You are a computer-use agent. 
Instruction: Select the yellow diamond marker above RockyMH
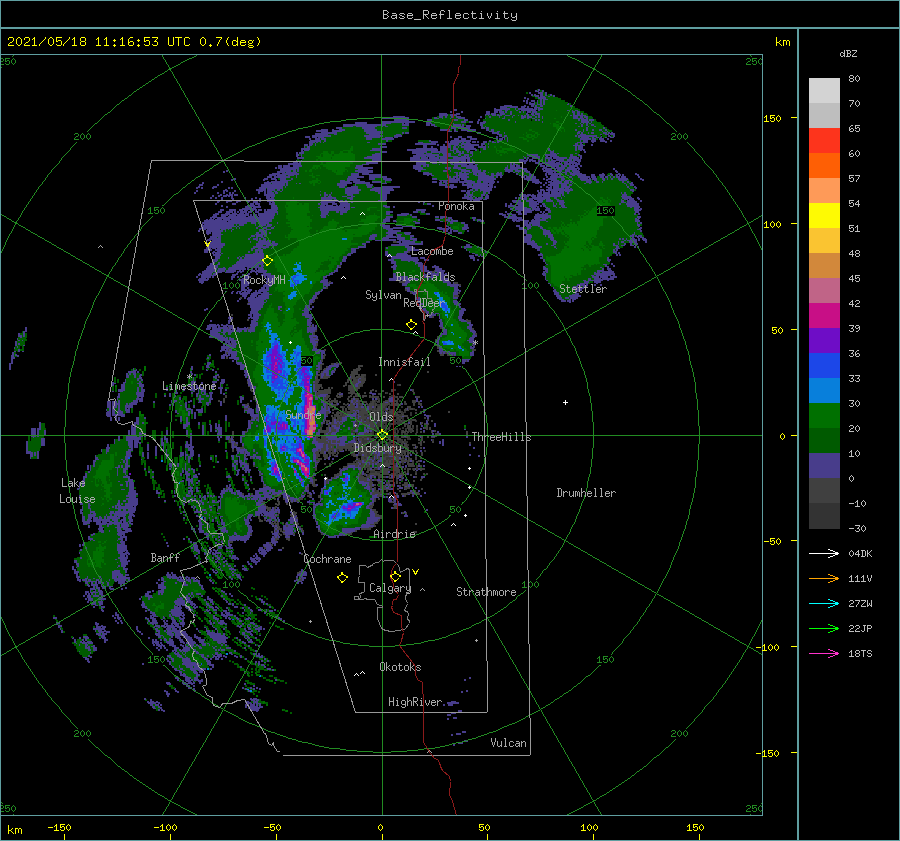pyautogui.click(x=267, y=261)
